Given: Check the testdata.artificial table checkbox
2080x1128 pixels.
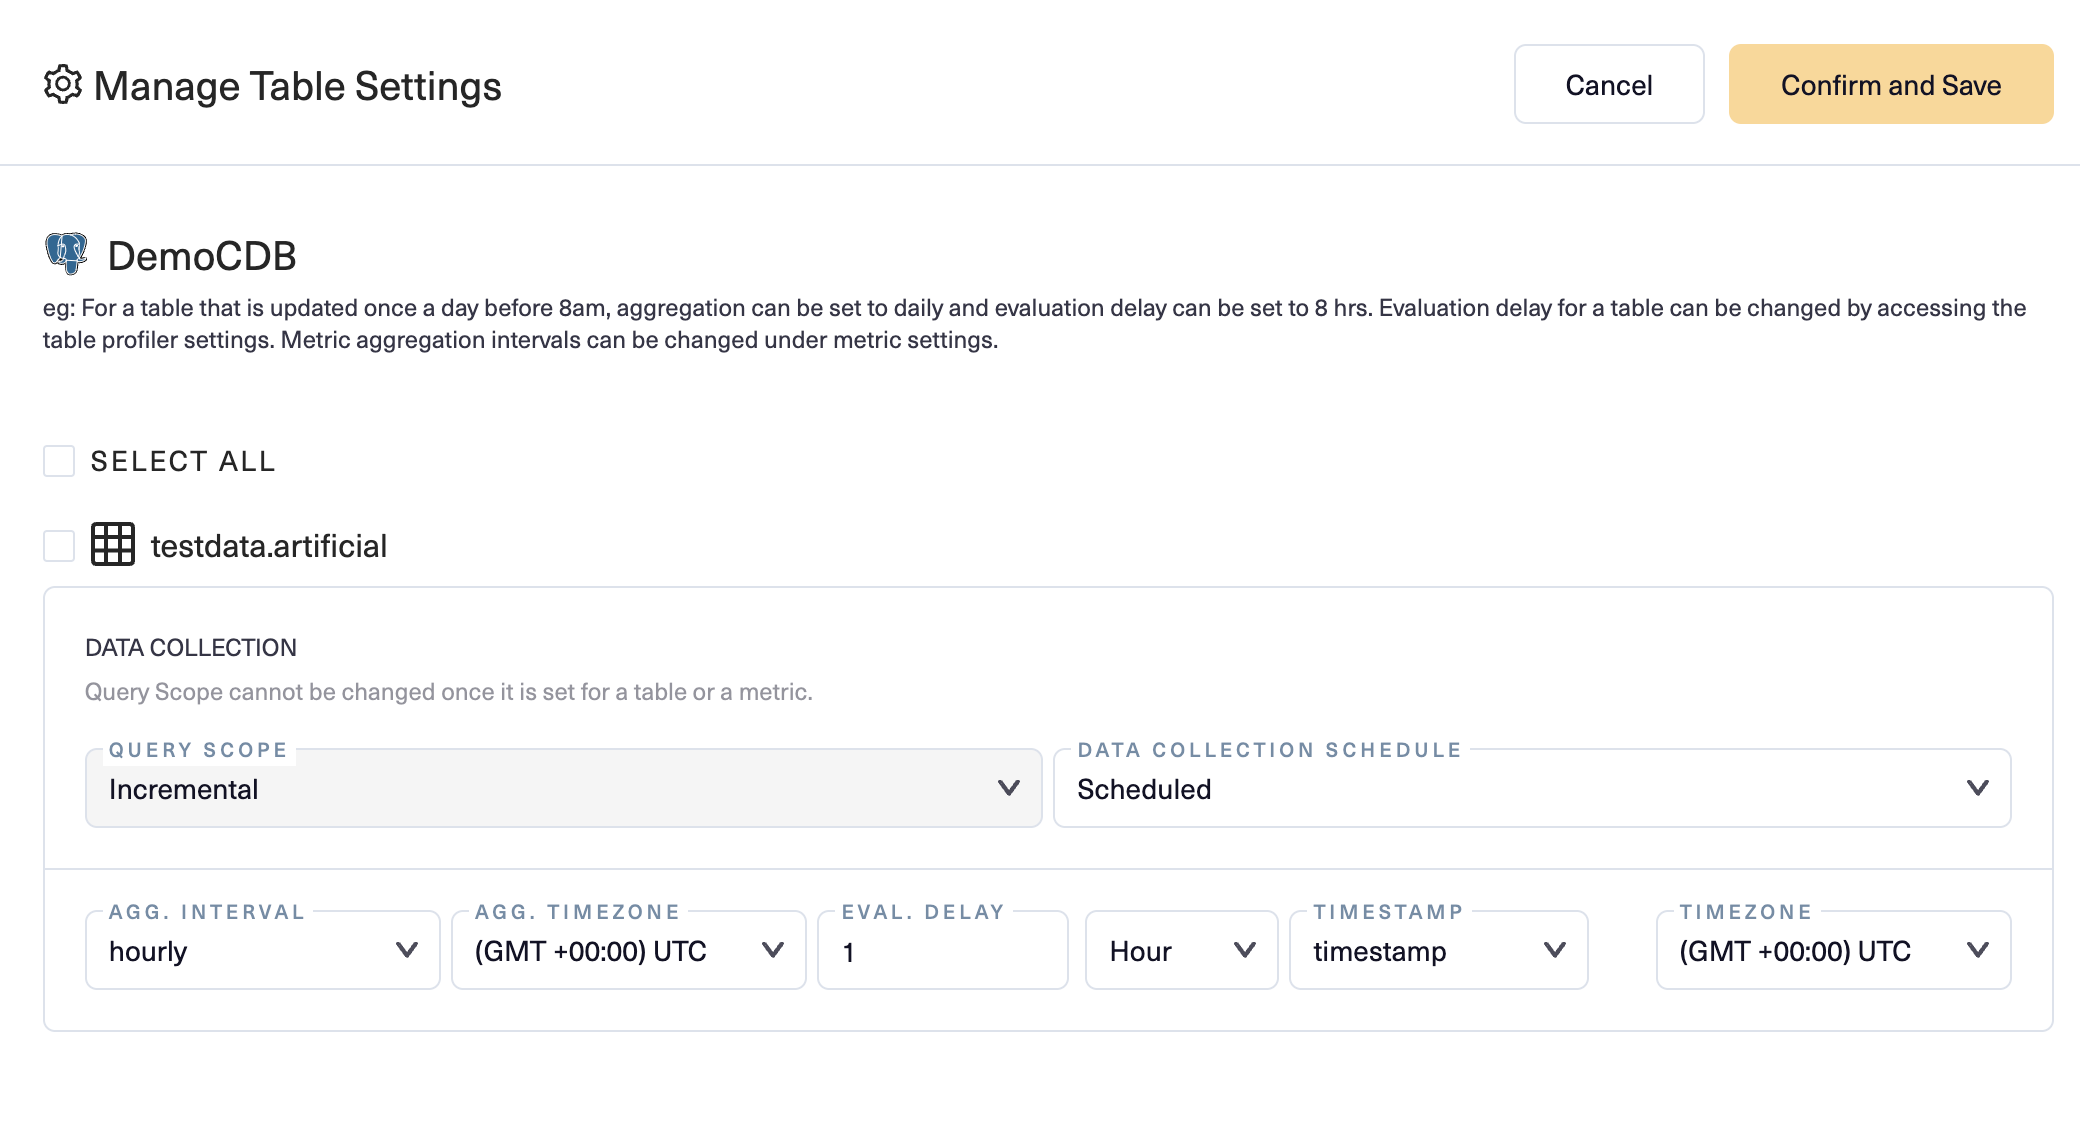Looking at the screenshot, I should coord(59,546).
